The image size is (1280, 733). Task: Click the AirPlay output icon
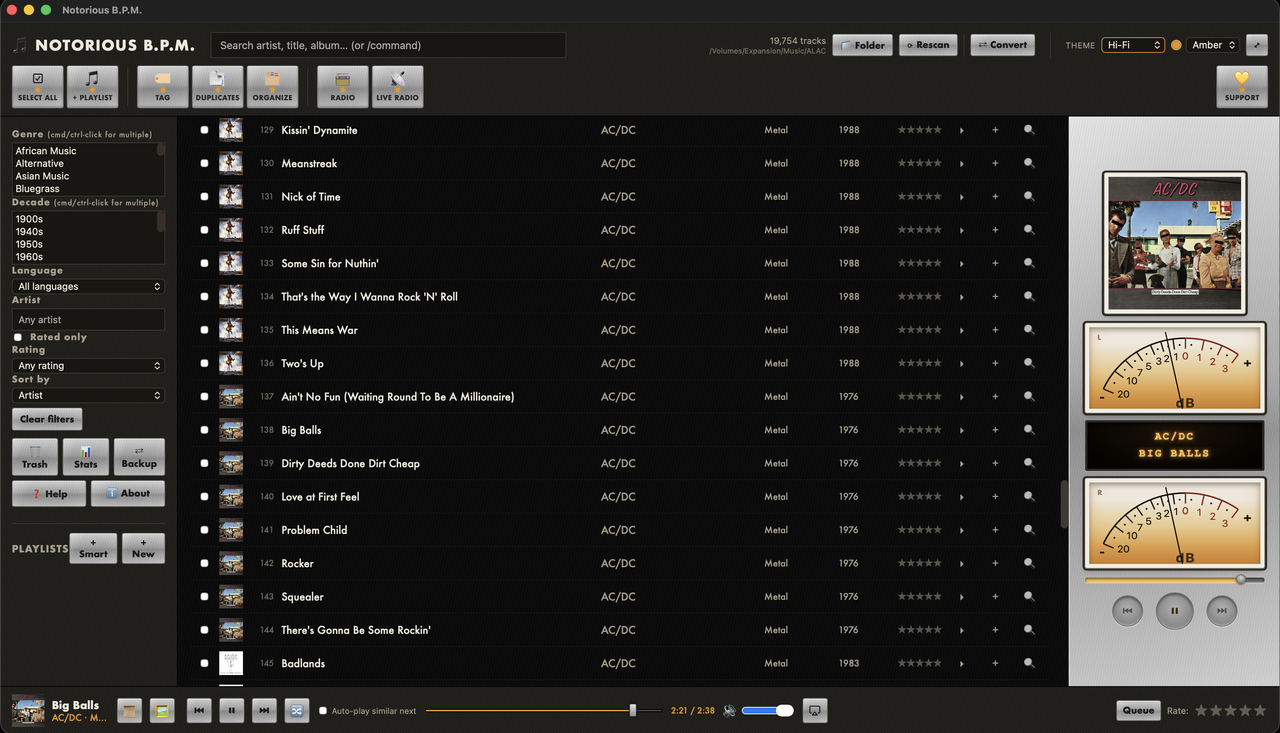(815, 710)
